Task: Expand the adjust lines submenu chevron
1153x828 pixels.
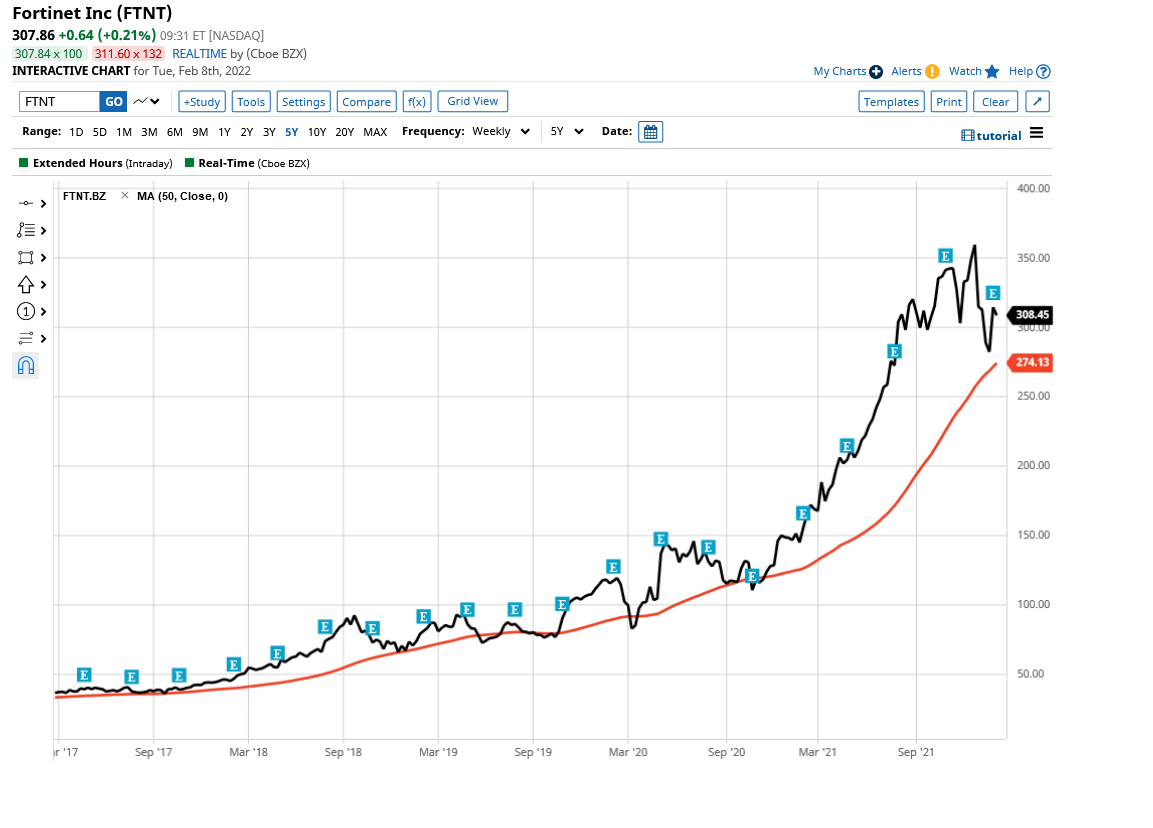Action: tap(43, 339)
